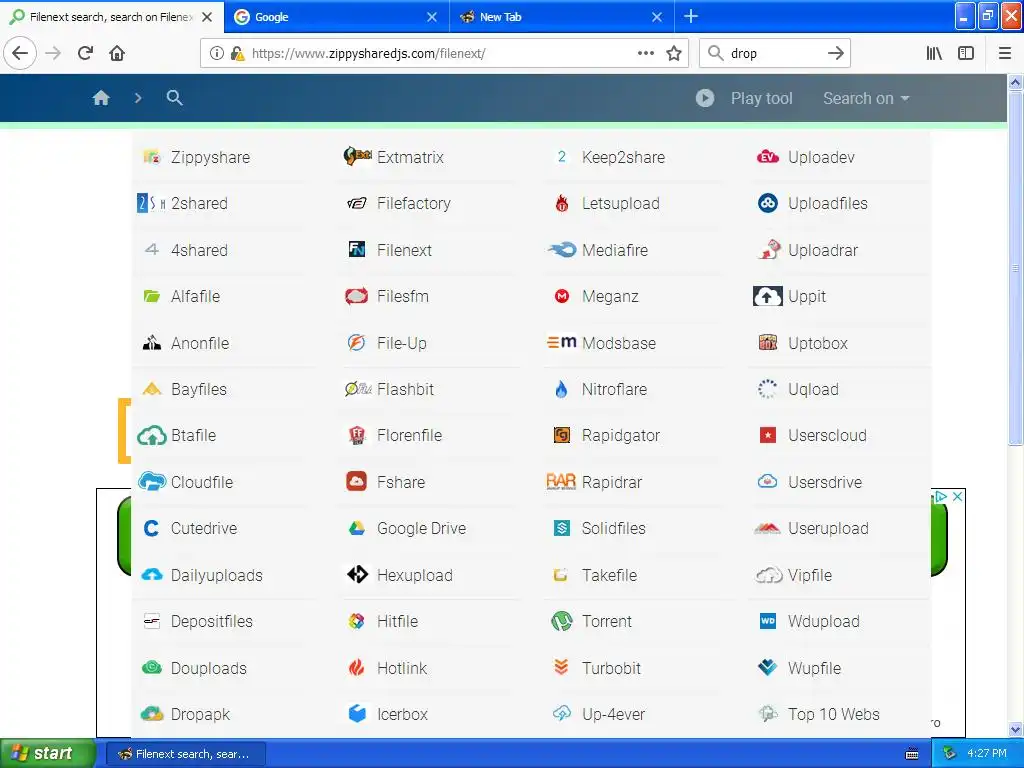Click the Userscloud red star icon
The height and width of the screenshot is (768, 1024).
pyautogui.click(x=767, y=436)
